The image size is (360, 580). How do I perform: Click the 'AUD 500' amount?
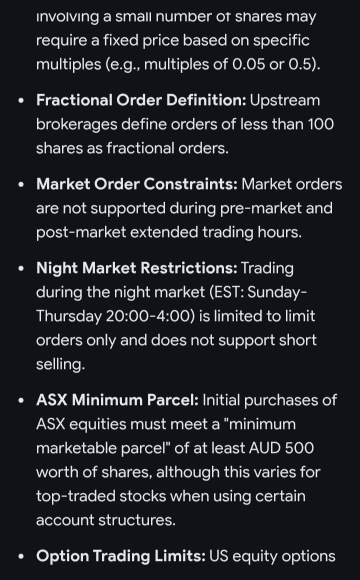tap(282, 448)
